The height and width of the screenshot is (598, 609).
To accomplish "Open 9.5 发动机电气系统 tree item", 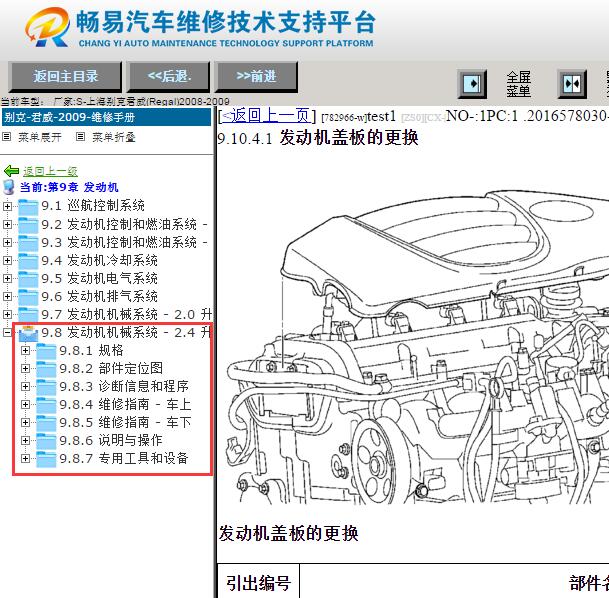I will pos(99,278).
